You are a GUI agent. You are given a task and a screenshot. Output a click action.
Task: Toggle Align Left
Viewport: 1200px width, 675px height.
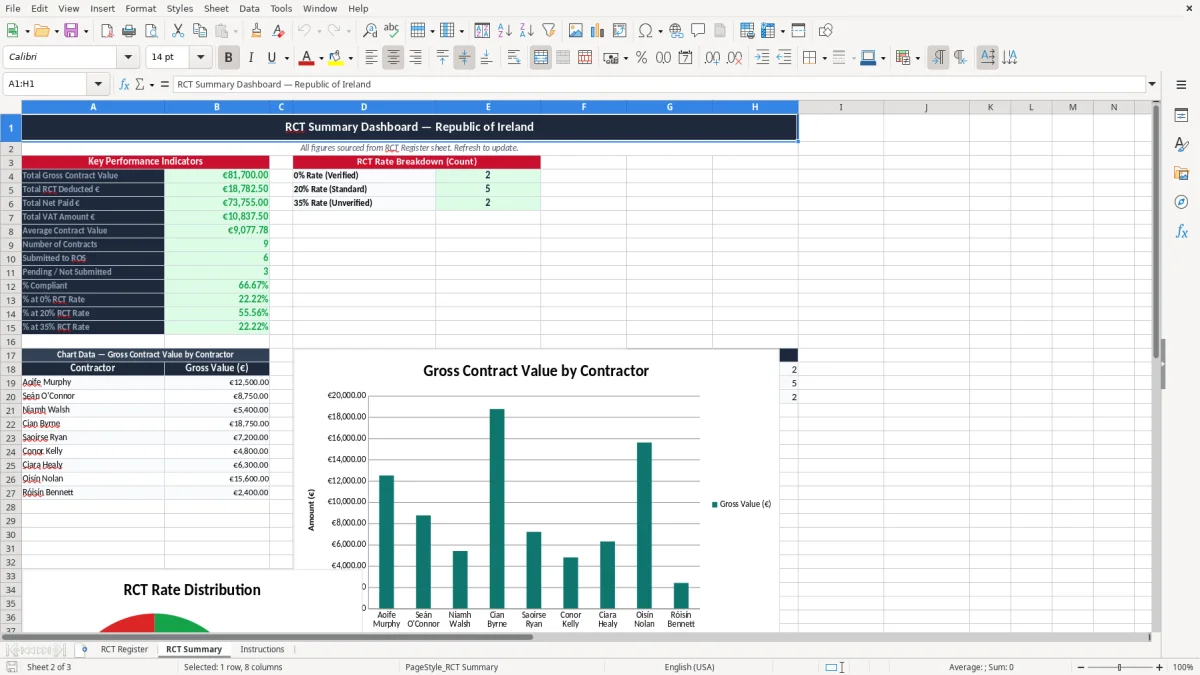371,58
